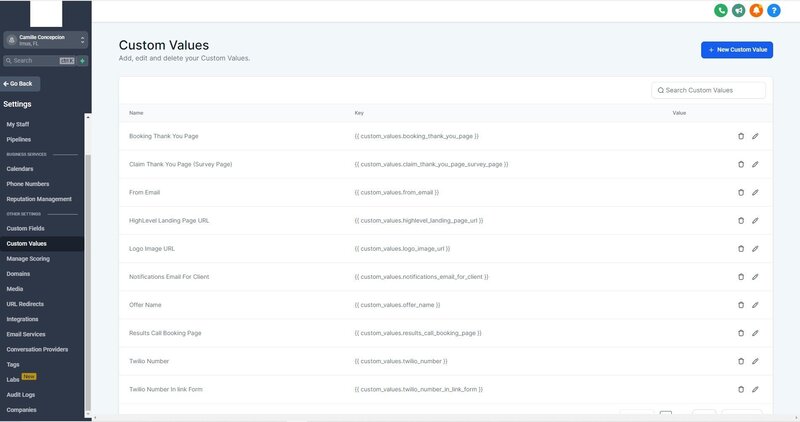Edit HighLevel Landing Page URL value
Image resolution: width=800 pixels, height=422 pixels.
coord(755,220)
